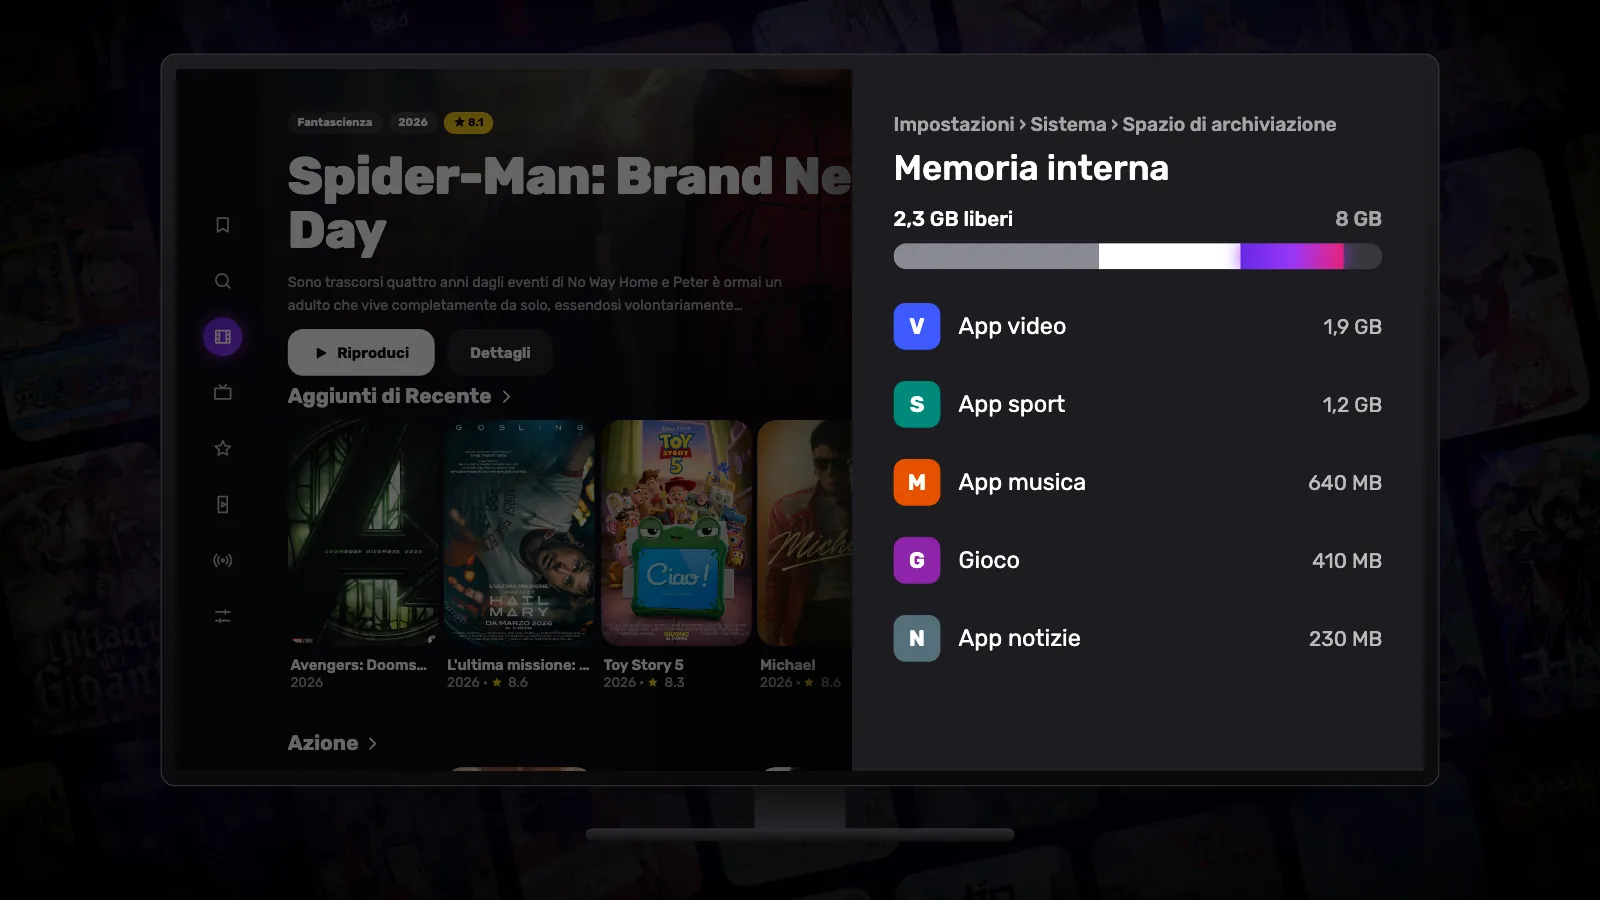Viewport: 1600px width, 900px height.
Task: Click the '640 MB' size value
Action: click(1345, 483)
